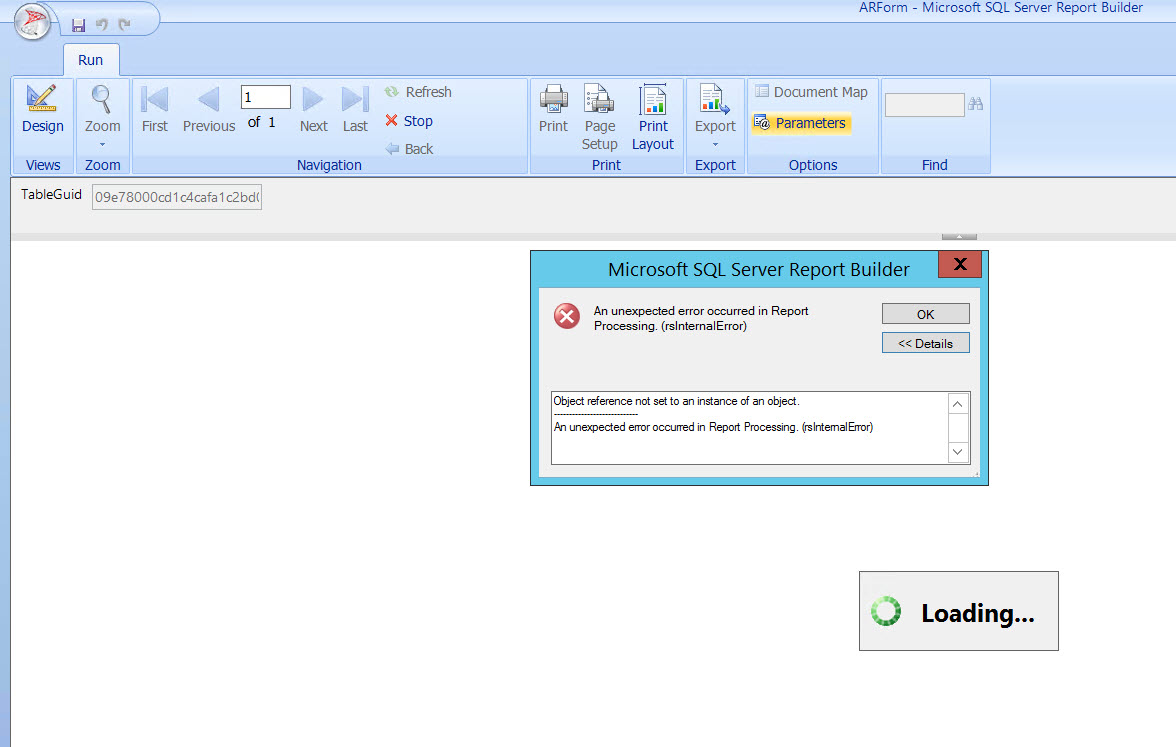Open the Report Builder application orb button

click(32, 21)
